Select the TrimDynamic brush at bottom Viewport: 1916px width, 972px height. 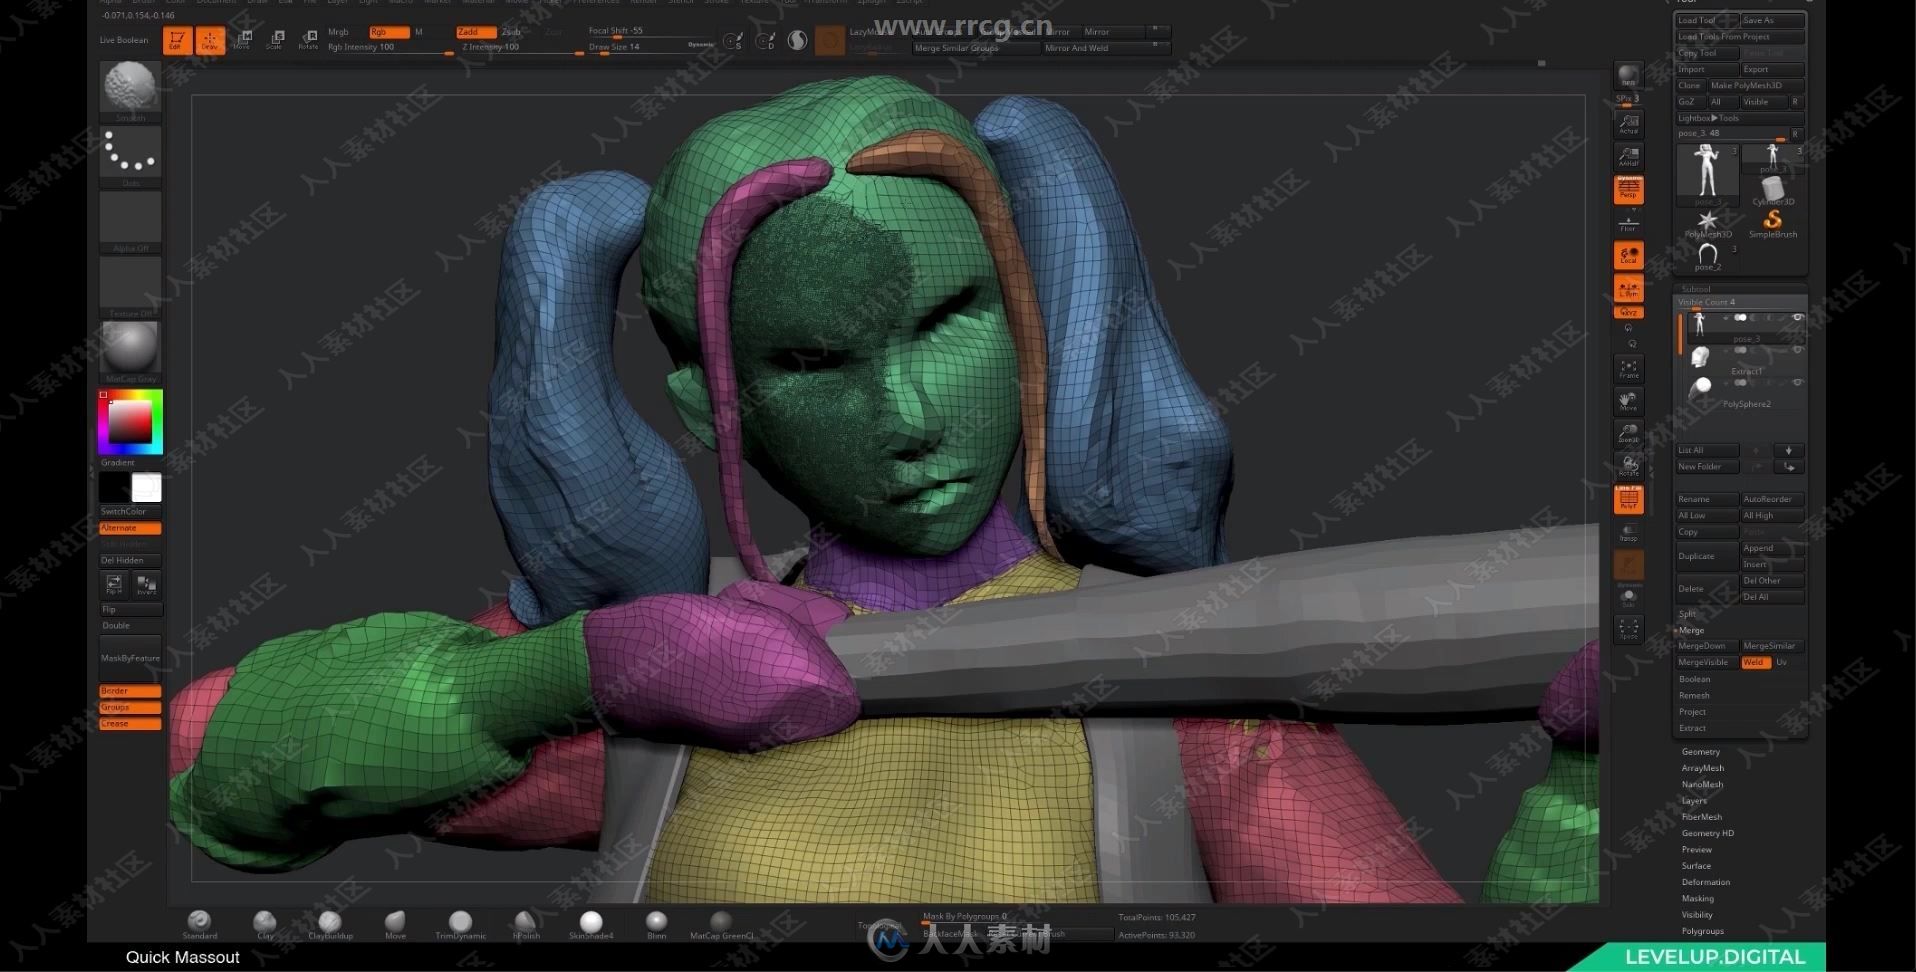click(460, 924)
